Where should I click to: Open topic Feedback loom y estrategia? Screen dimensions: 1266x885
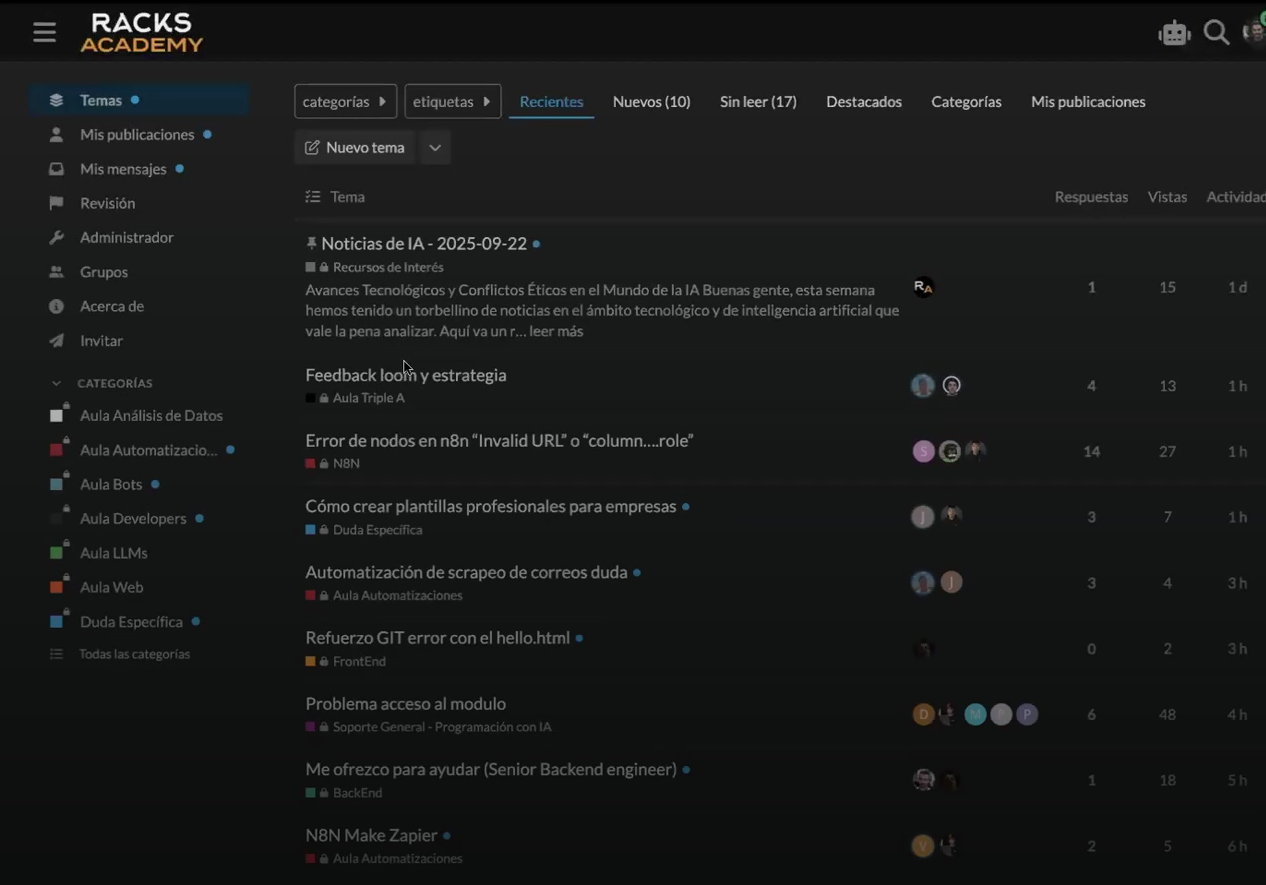coord(405,375)
